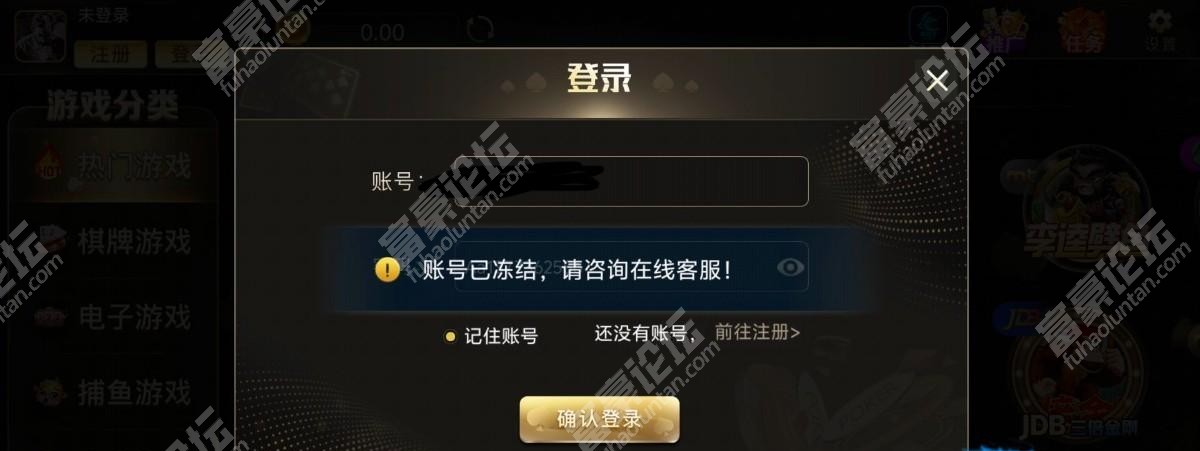Click the balance refresh icon
Viewport: 1200px width, 451px height.
coord(482,29)
